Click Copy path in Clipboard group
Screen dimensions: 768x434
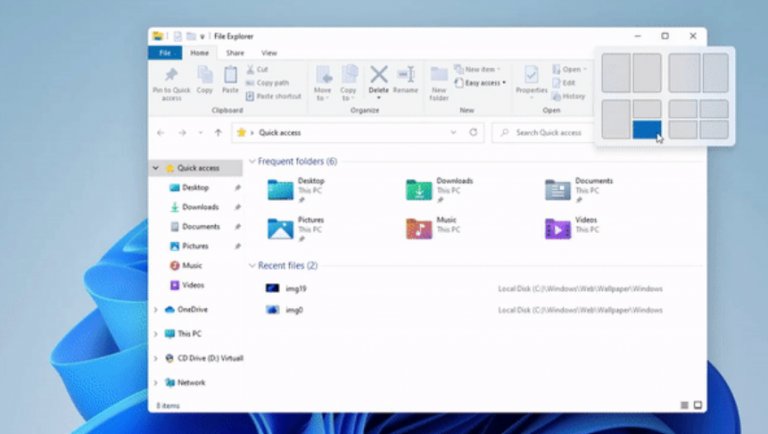[267, 83]
